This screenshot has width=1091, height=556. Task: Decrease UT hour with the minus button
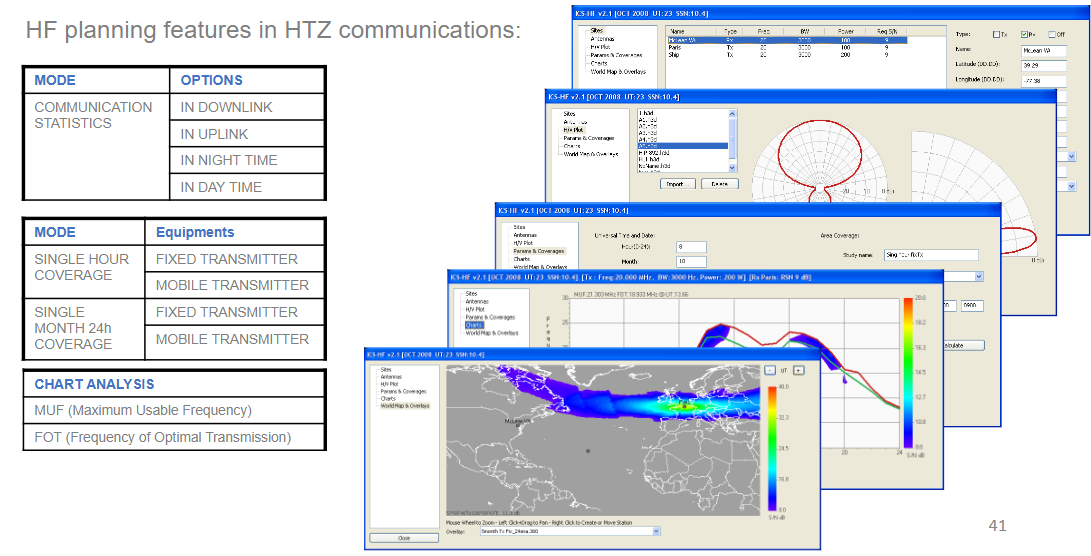tap(770, 370)
